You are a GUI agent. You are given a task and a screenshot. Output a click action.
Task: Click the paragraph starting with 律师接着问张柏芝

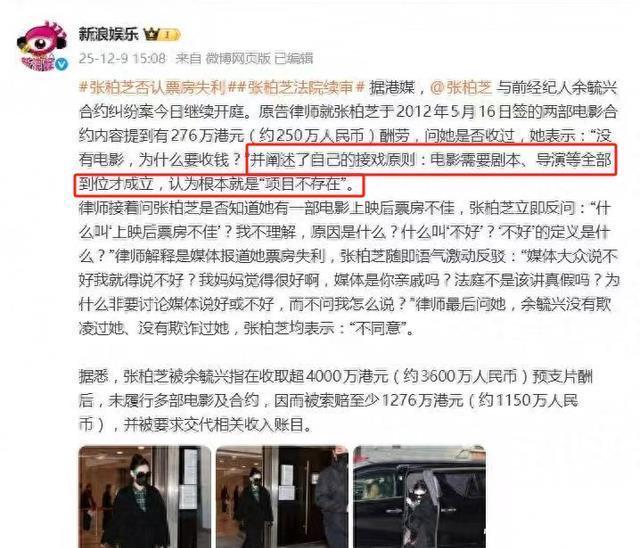(x=349, y=268)
